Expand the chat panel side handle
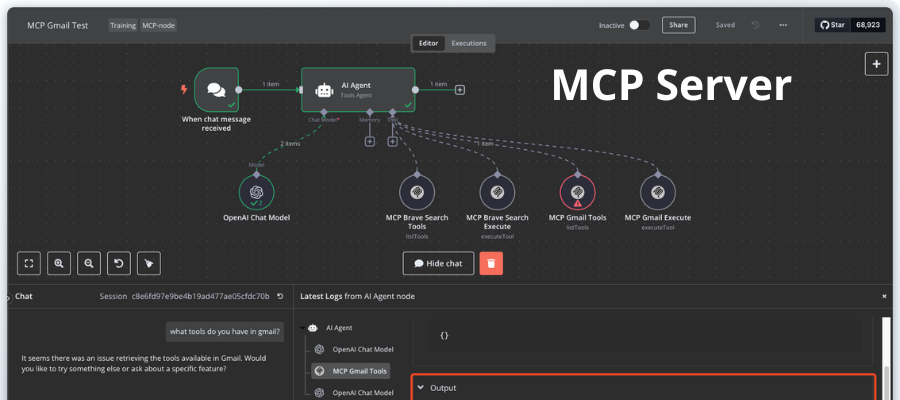This screenshot has height=400, width=900. click(9, 298)
